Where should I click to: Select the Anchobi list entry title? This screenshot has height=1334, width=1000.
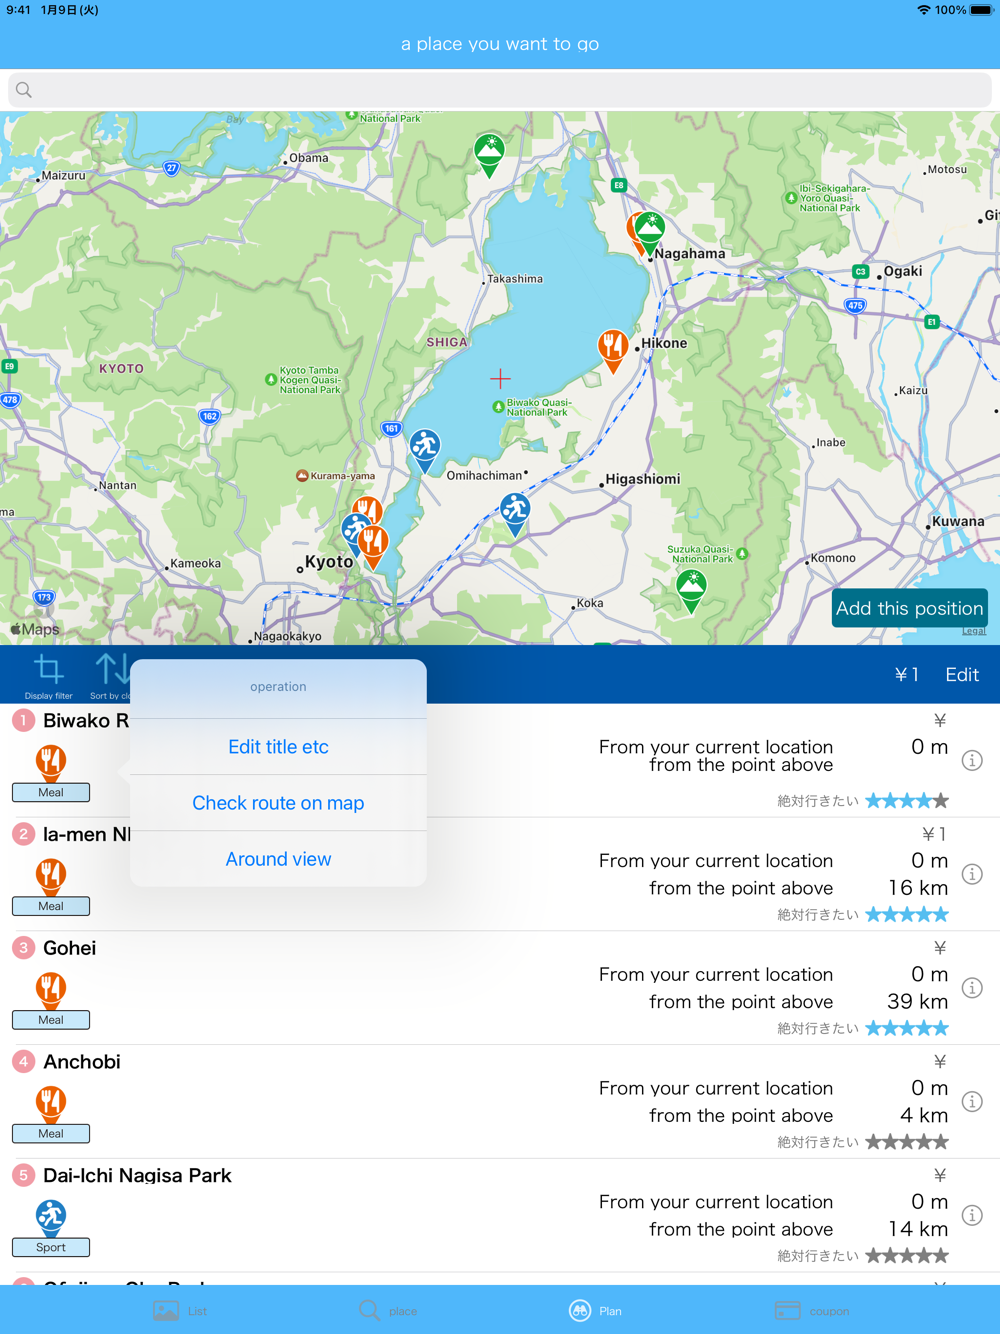pyautogui.click(x=82, y=1062)
